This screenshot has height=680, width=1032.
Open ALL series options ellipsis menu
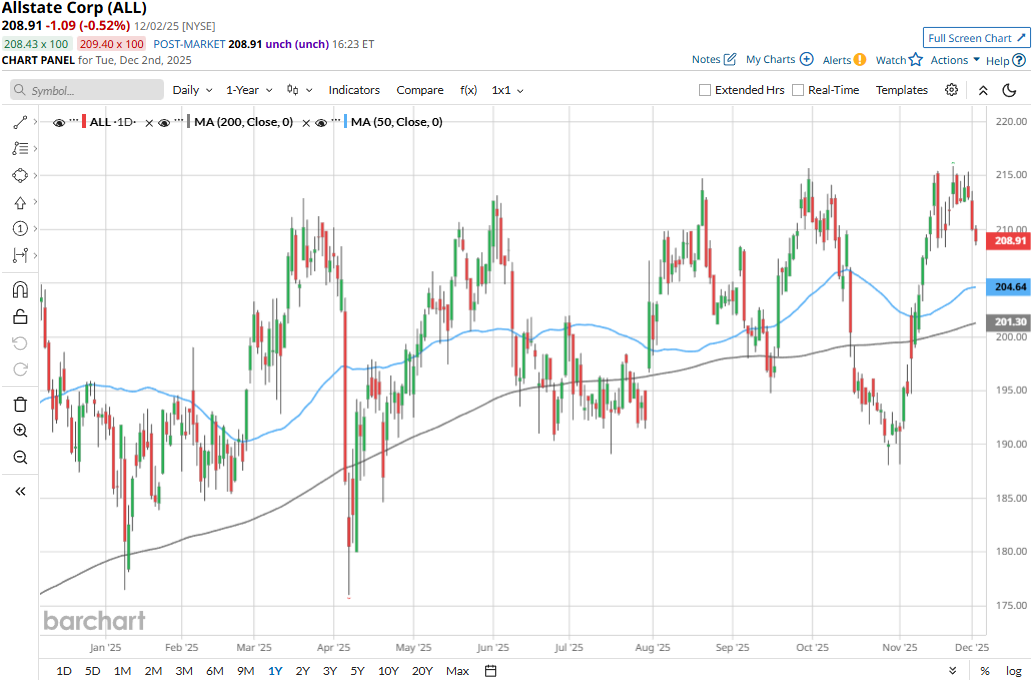click(x=74, y=120)
